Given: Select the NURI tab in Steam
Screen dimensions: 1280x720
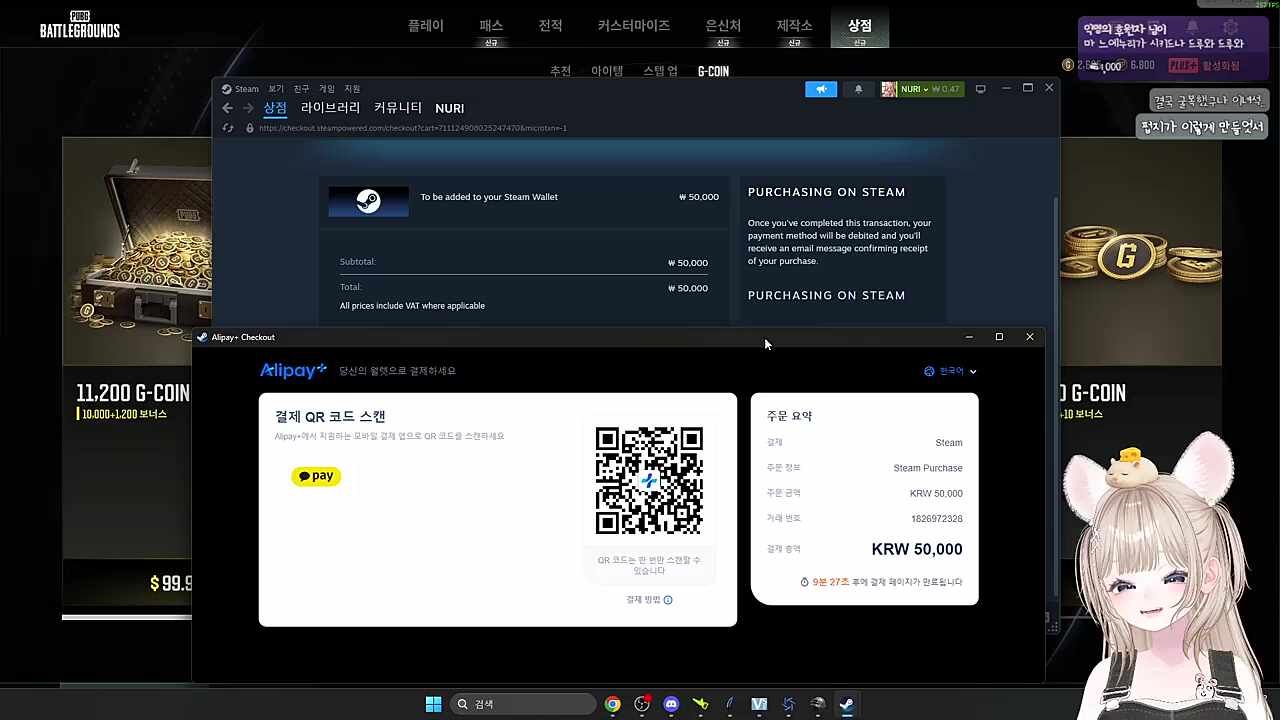Looking at the screenshot, I should [x=450, y=108].
